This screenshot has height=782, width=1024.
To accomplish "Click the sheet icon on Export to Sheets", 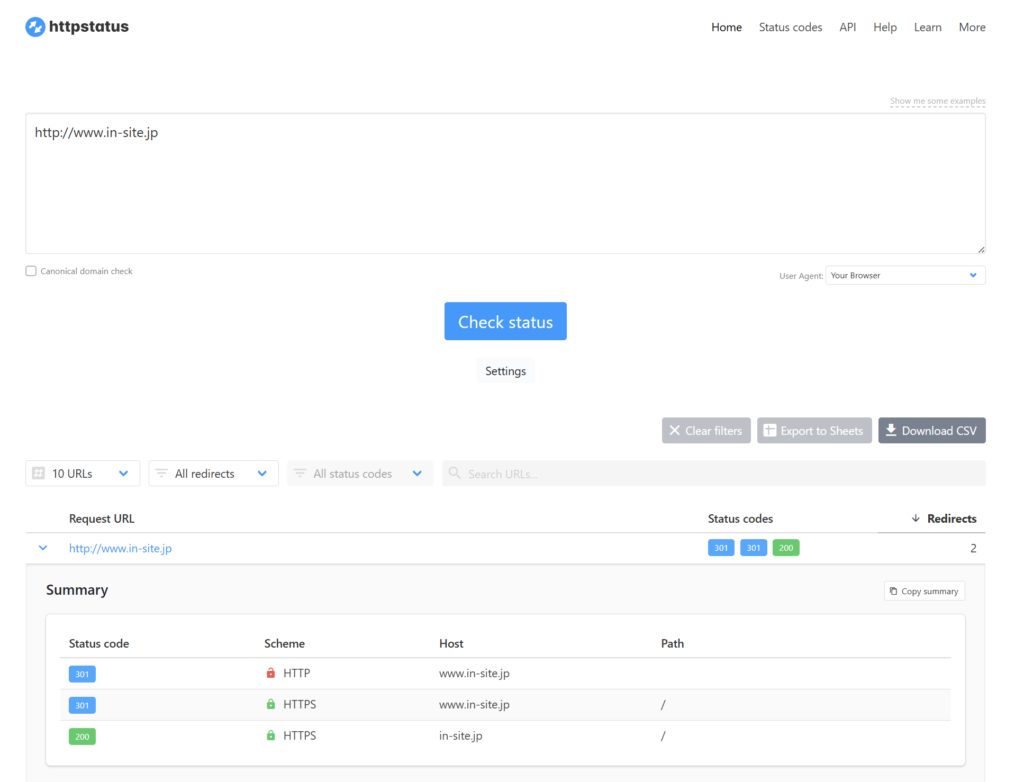I will point(770,431).
